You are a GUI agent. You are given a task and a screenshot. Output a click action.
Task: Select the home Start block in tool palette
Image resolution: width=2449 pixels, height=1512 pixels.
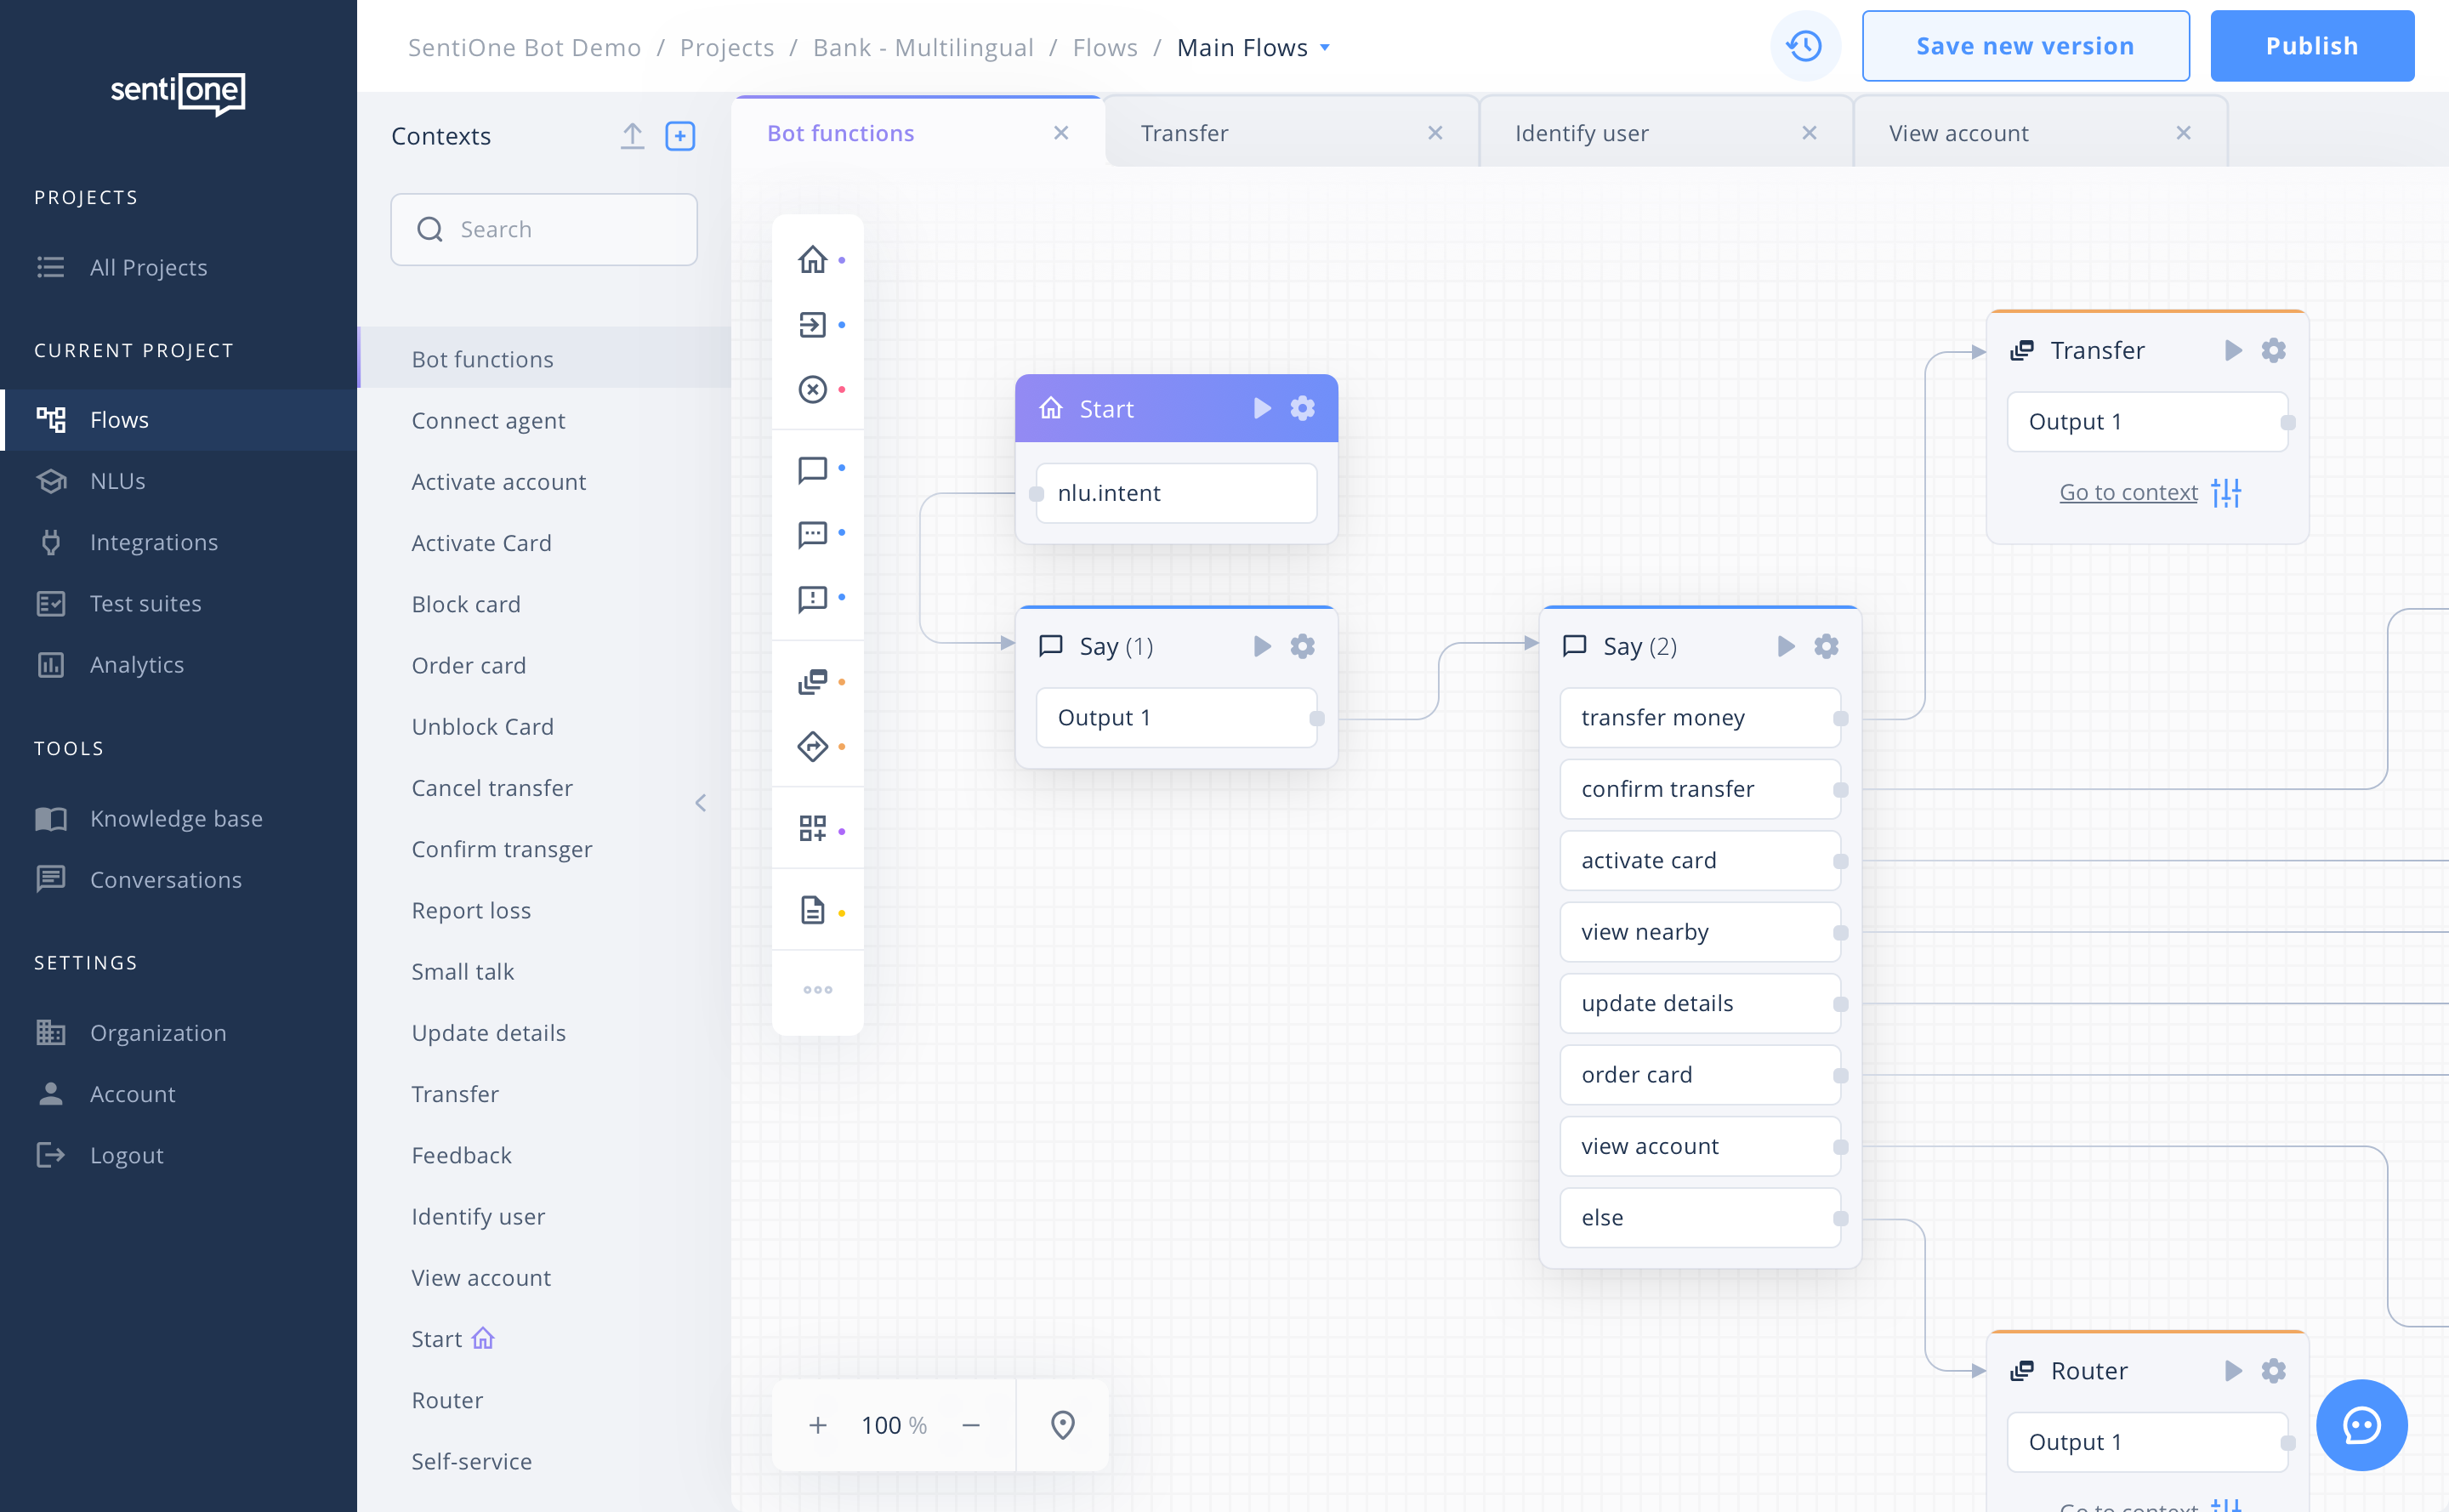pos(813,260)
